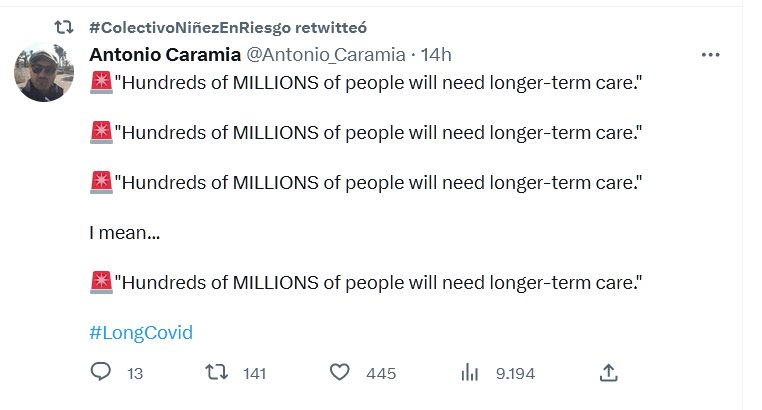Click the like count 445
762x410 pixels.
(381, 374)
